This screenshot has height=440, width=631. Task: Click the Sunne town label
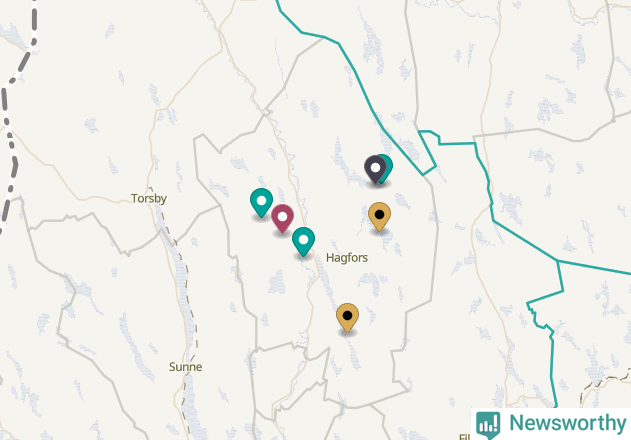[x=186, y=367]
